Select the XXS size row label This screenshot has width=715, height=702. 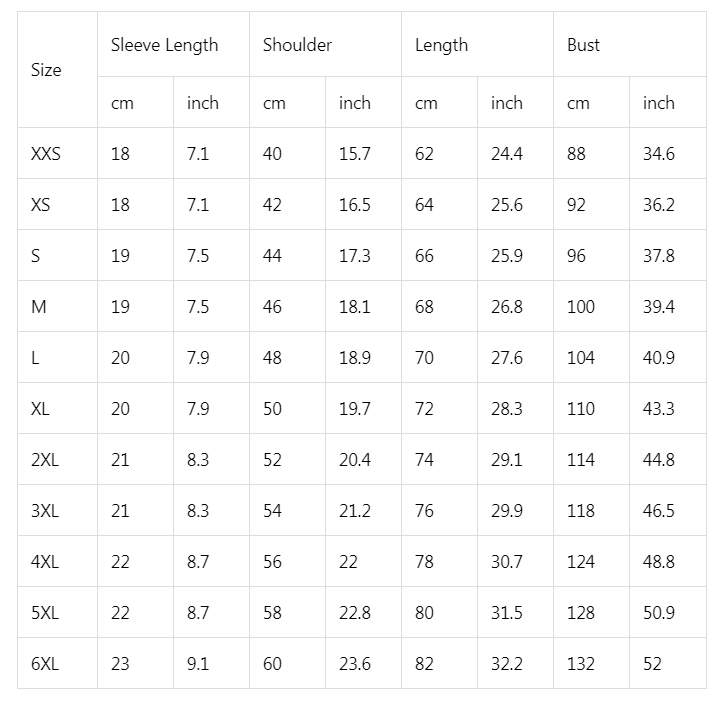tap(46, 154)
